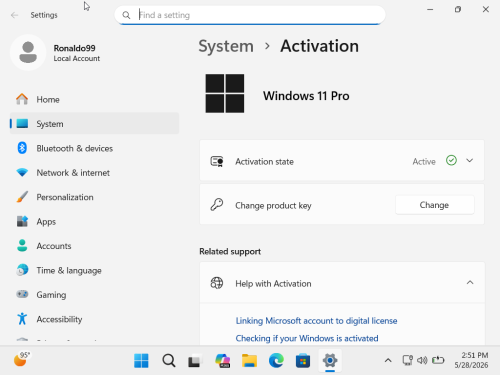
Task: Click the Network wifi icon
Action: click(x=22, y=172)
